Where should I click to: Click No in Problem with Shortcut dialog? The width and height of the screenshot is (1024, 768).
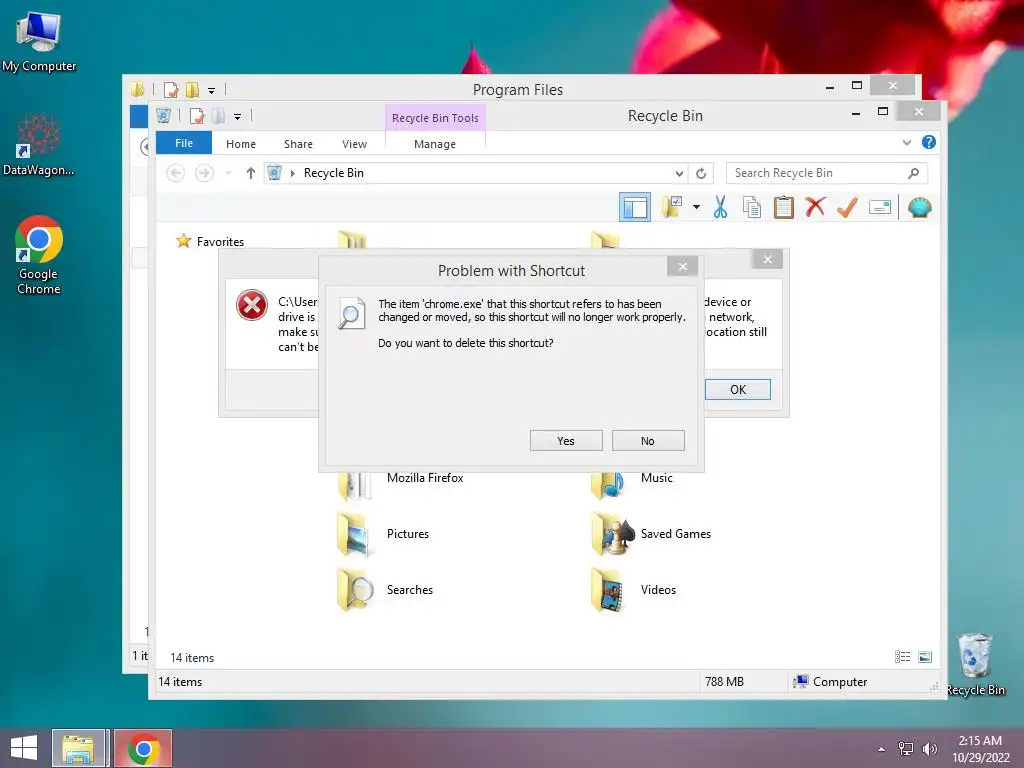[648, 441]
